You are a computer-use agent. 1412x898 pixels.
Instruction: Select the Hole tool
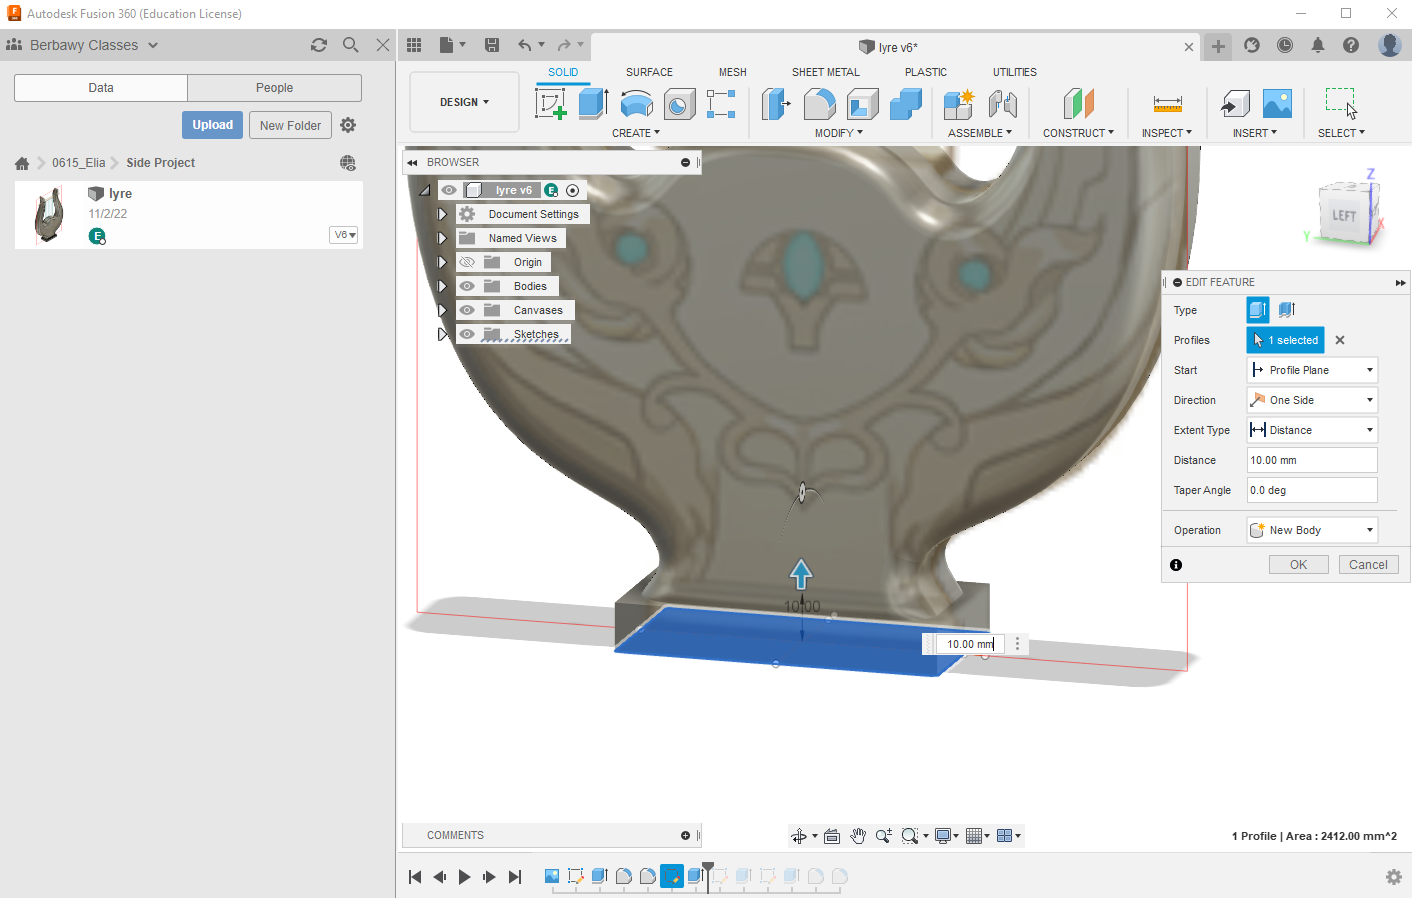click(680, 104)
